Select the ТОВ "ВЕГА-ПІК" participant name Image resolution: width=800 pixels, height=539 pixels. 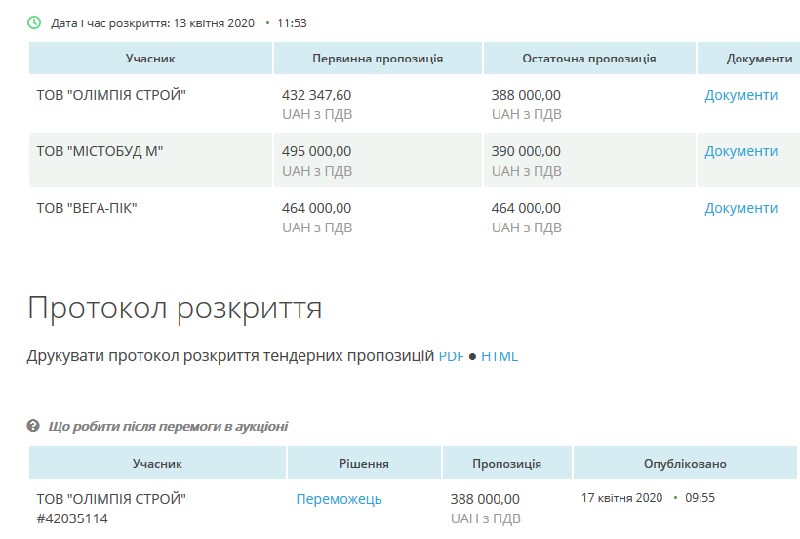(87, 208)
